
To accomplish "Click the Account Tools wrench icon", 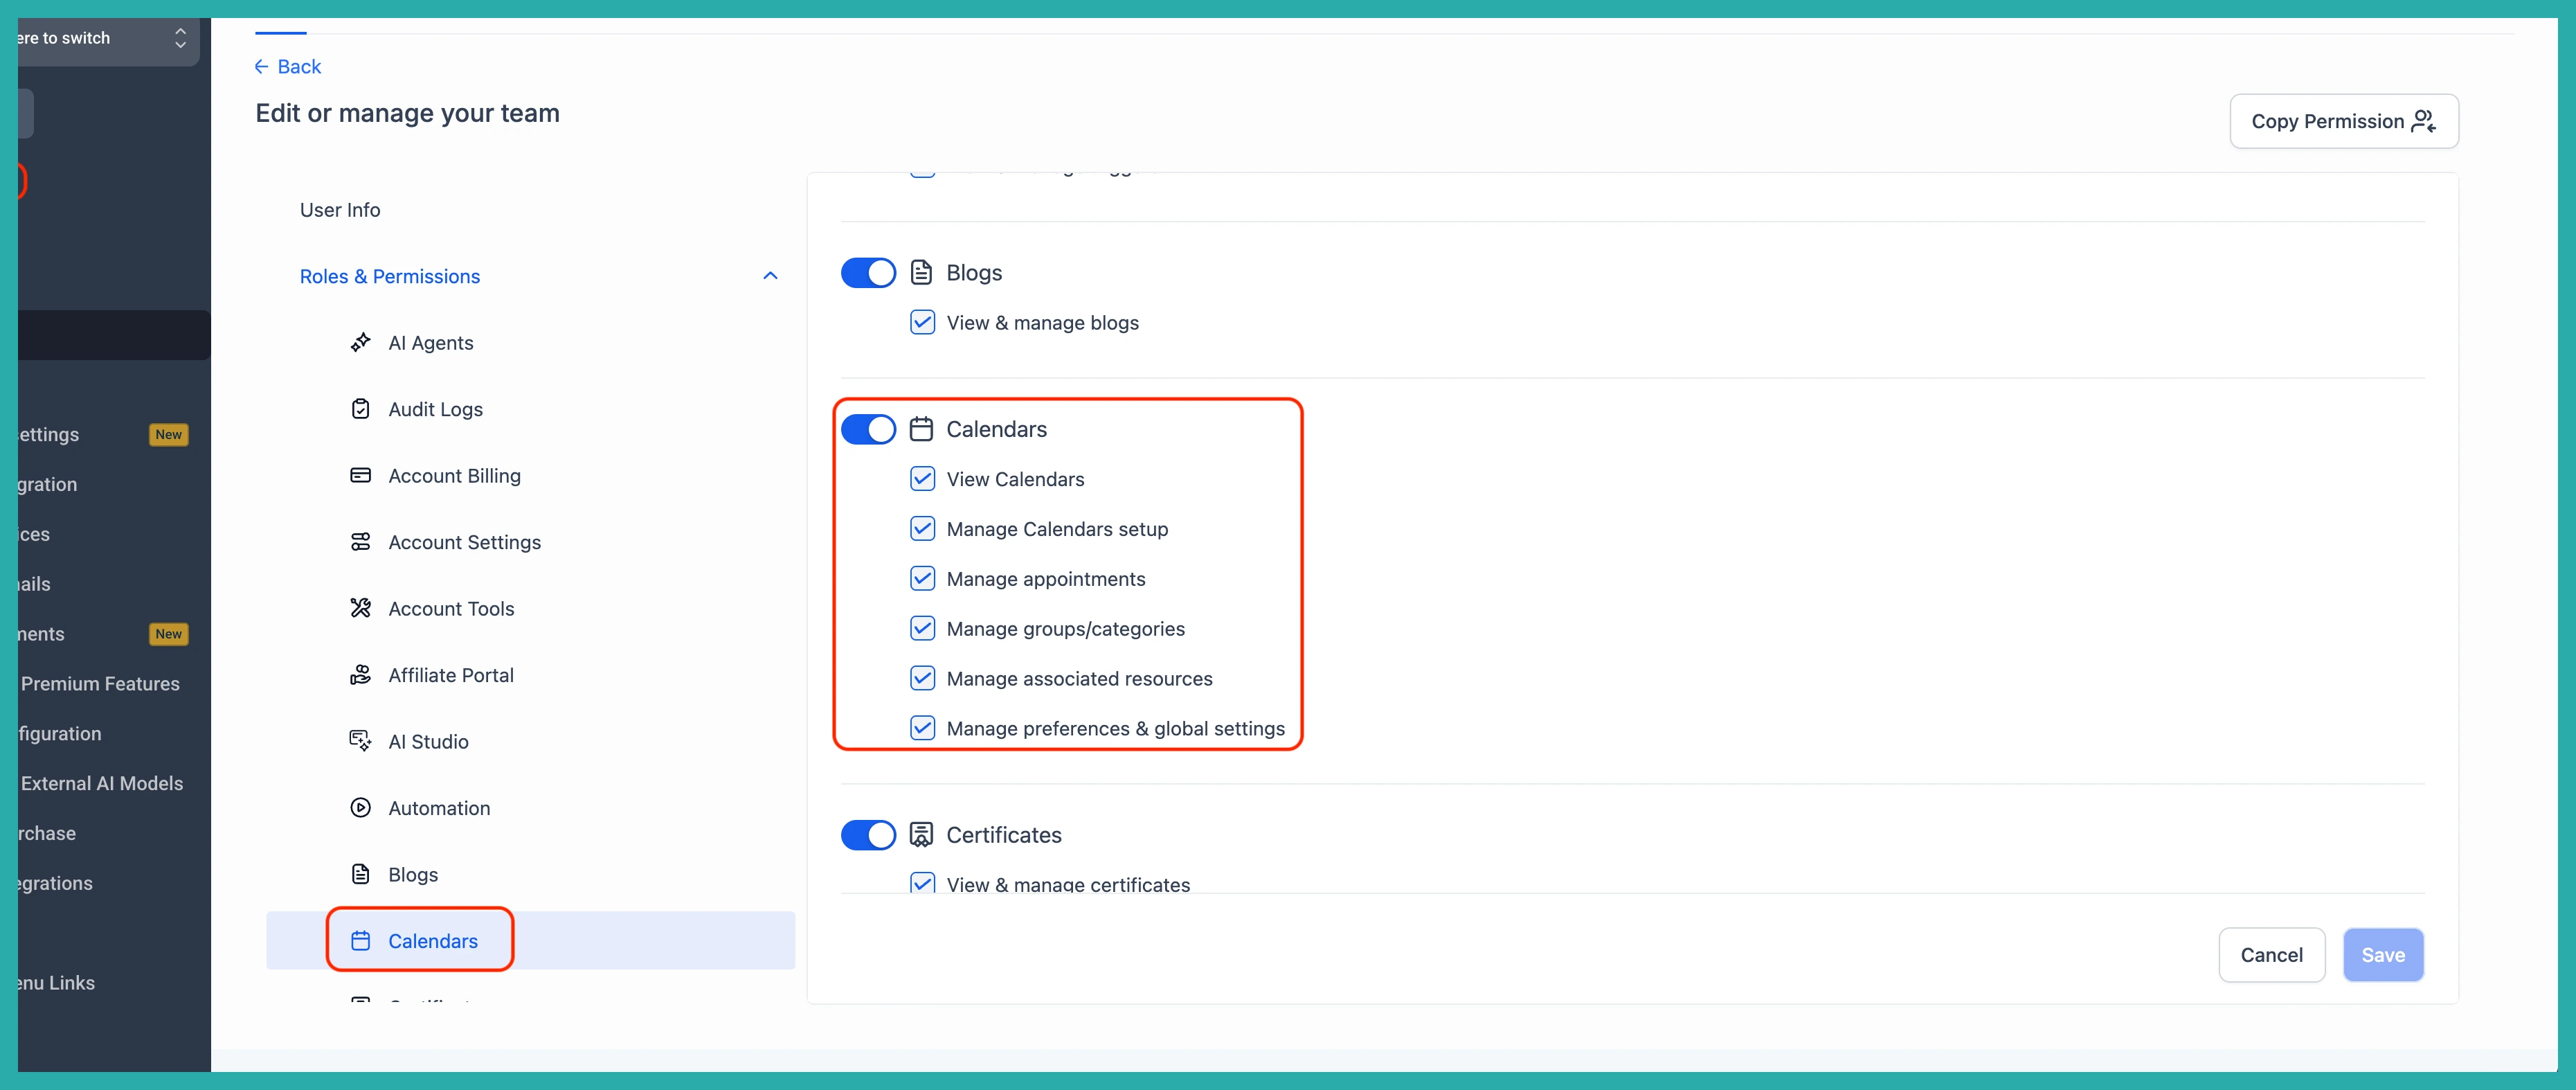I will tap(360, 608).
